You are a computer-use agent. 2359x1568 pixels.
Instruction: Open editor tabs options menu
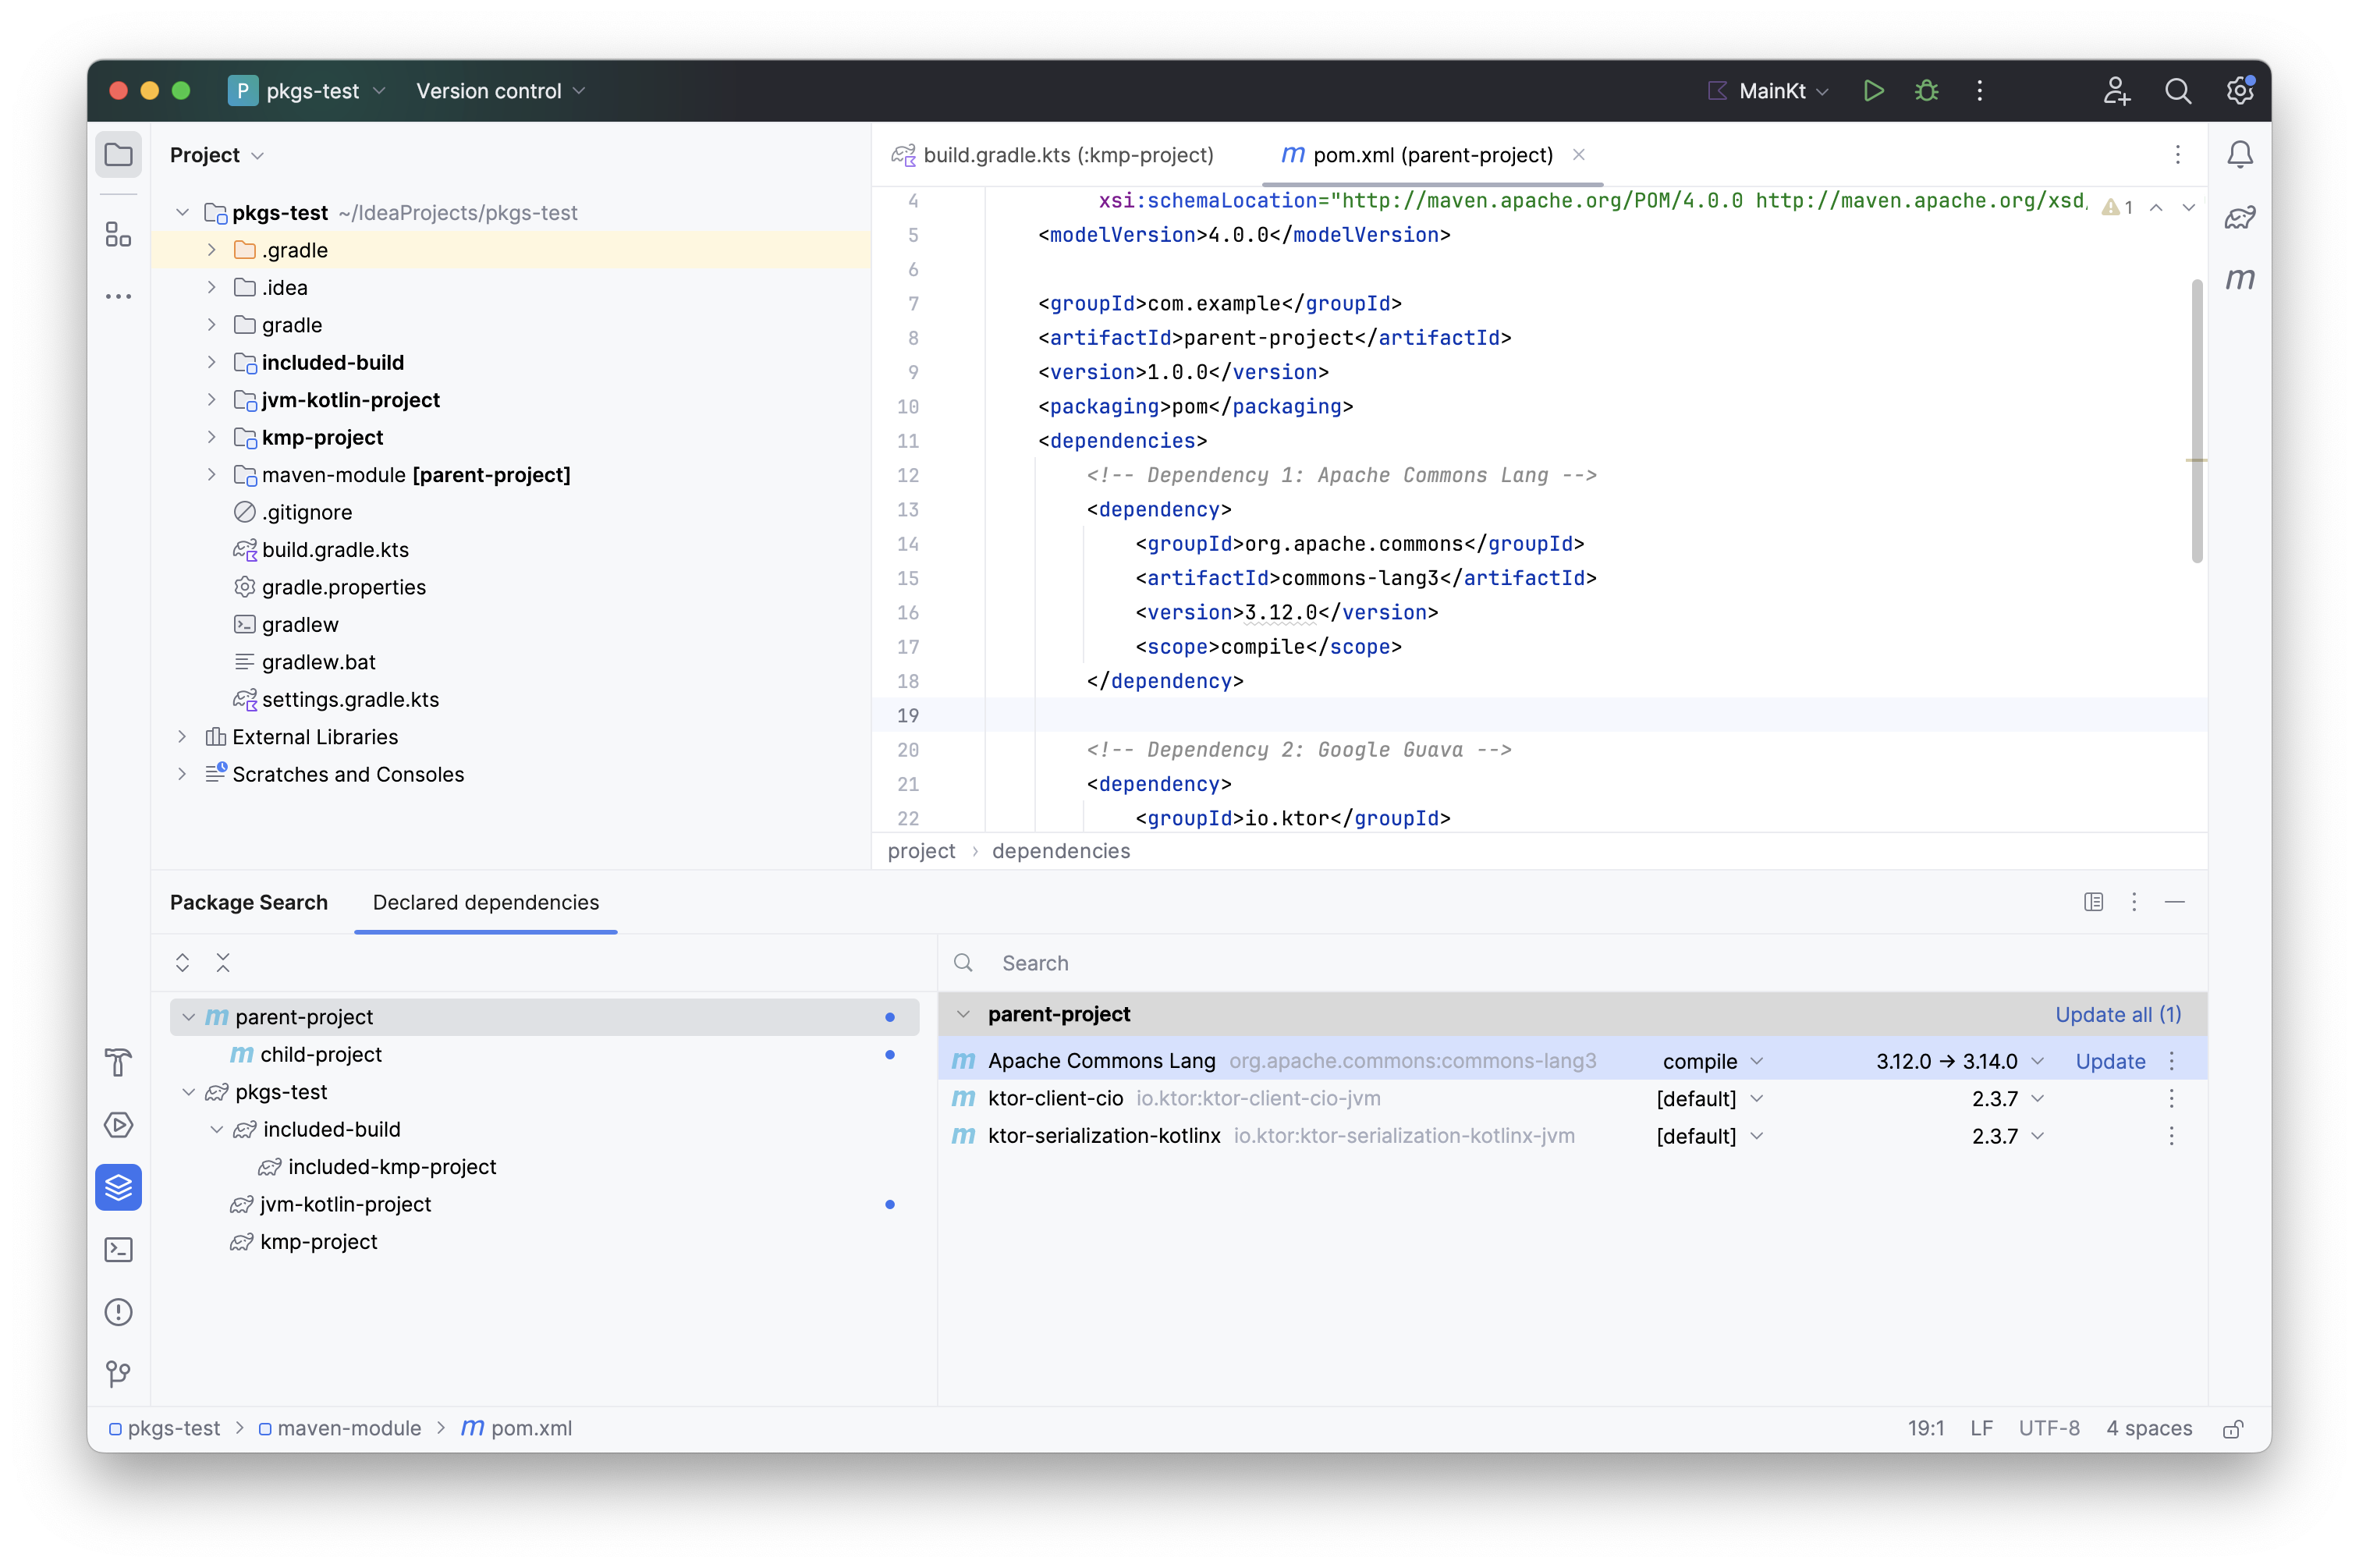(x=2177, y=155)
